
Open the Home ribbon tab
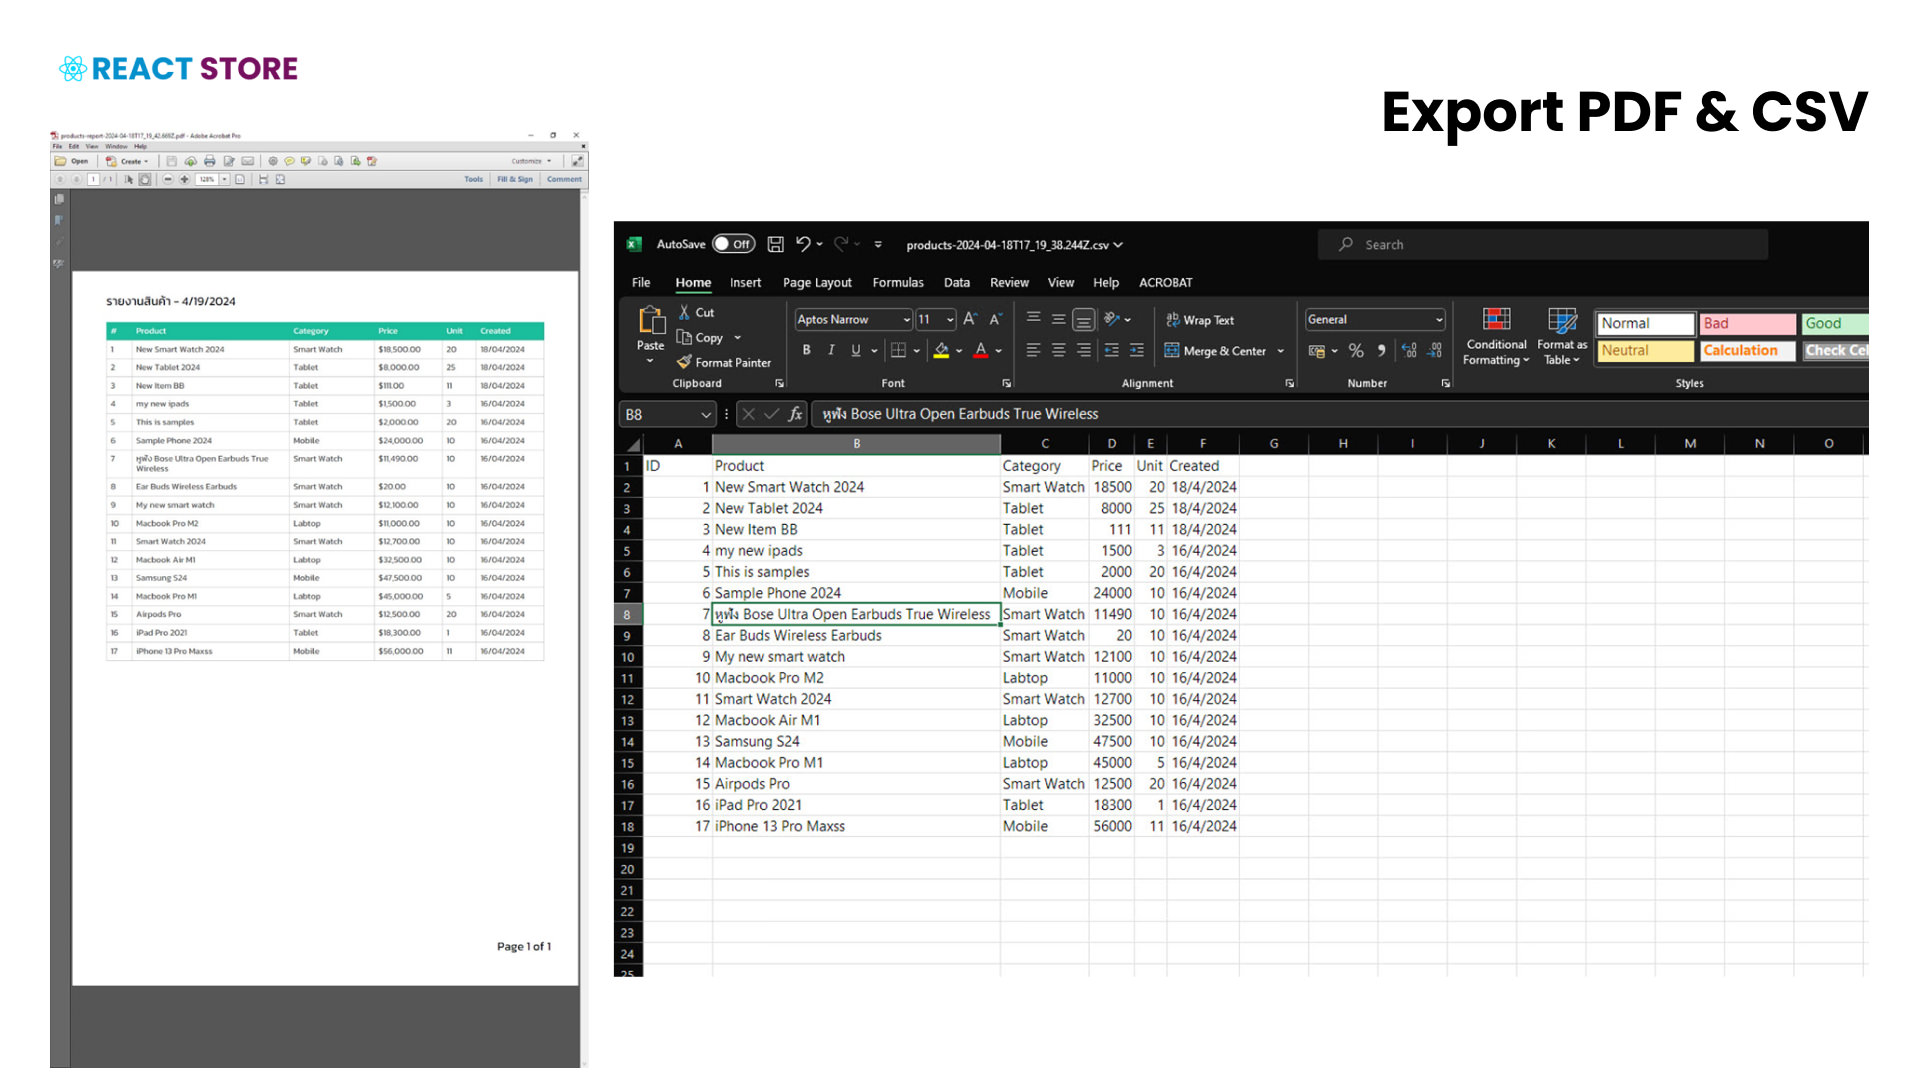(x=693, y=283)
